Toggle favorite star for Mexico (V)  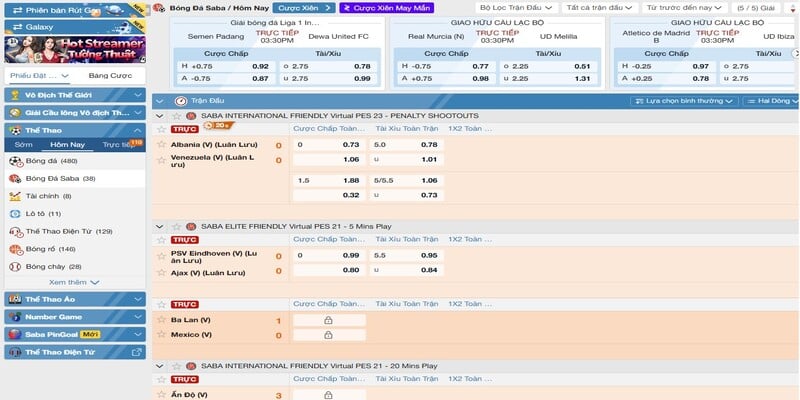[x=160, y=334]
